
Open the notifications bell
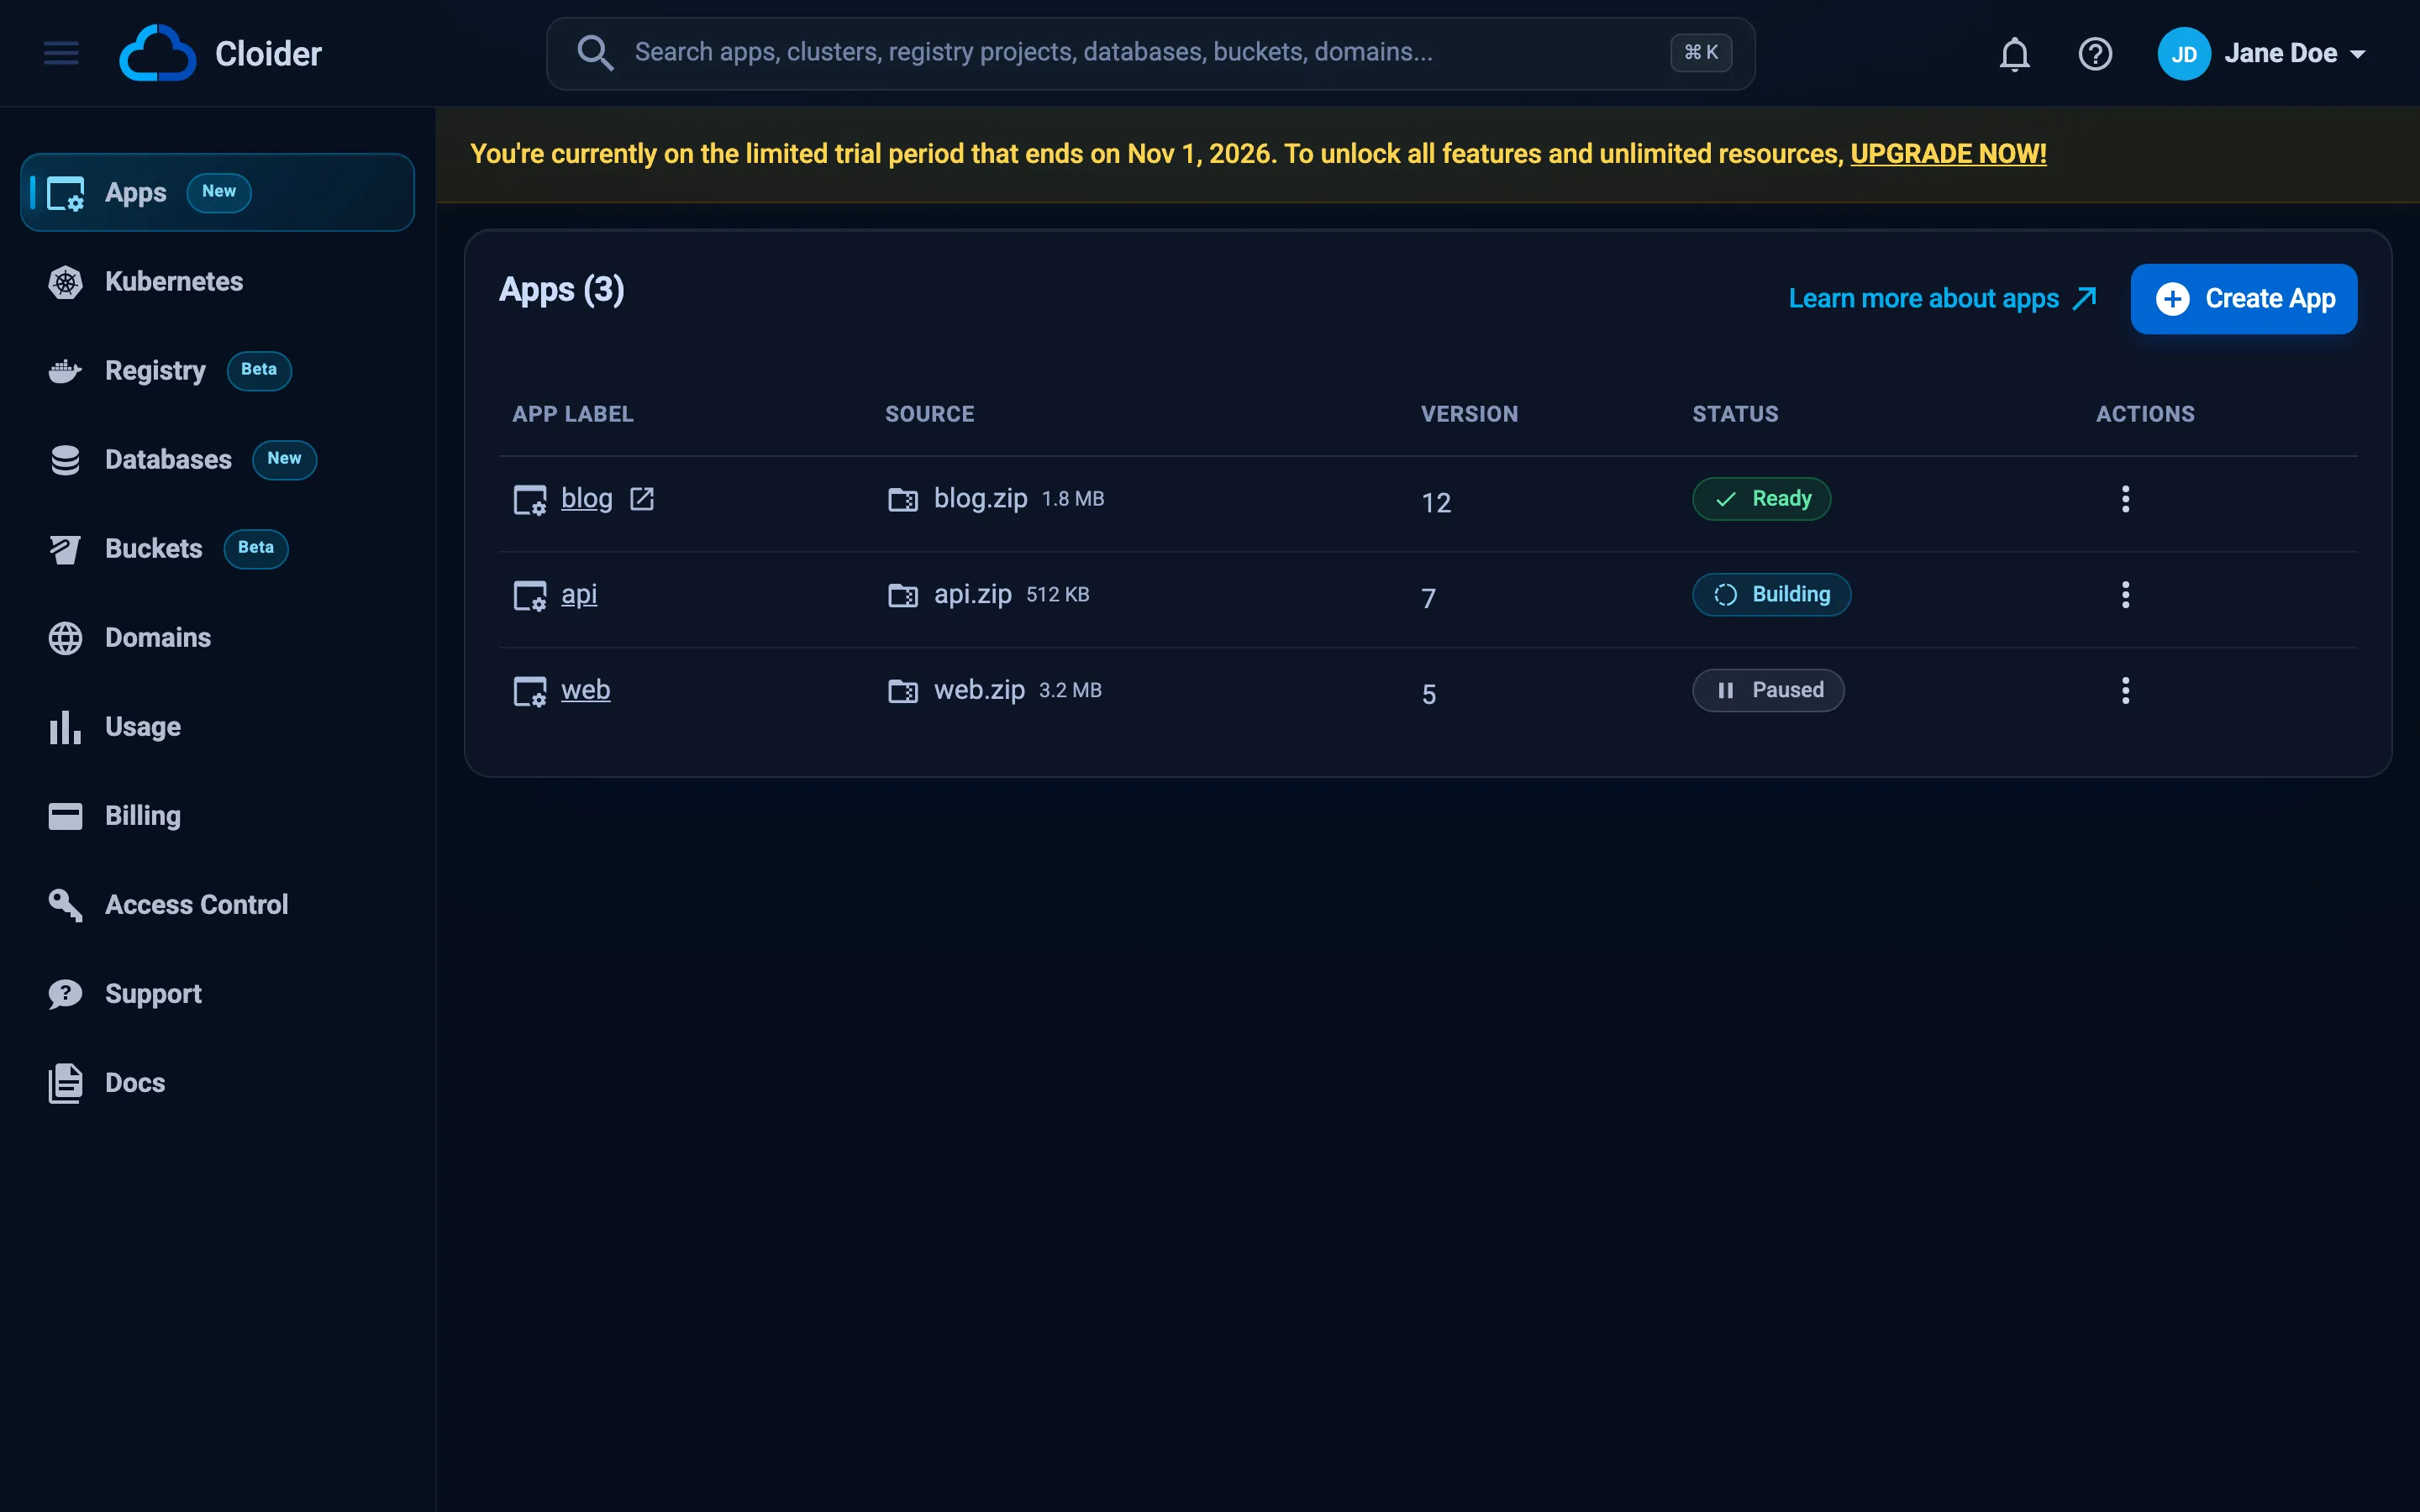pyautogui.click(x=2014, y=54)
